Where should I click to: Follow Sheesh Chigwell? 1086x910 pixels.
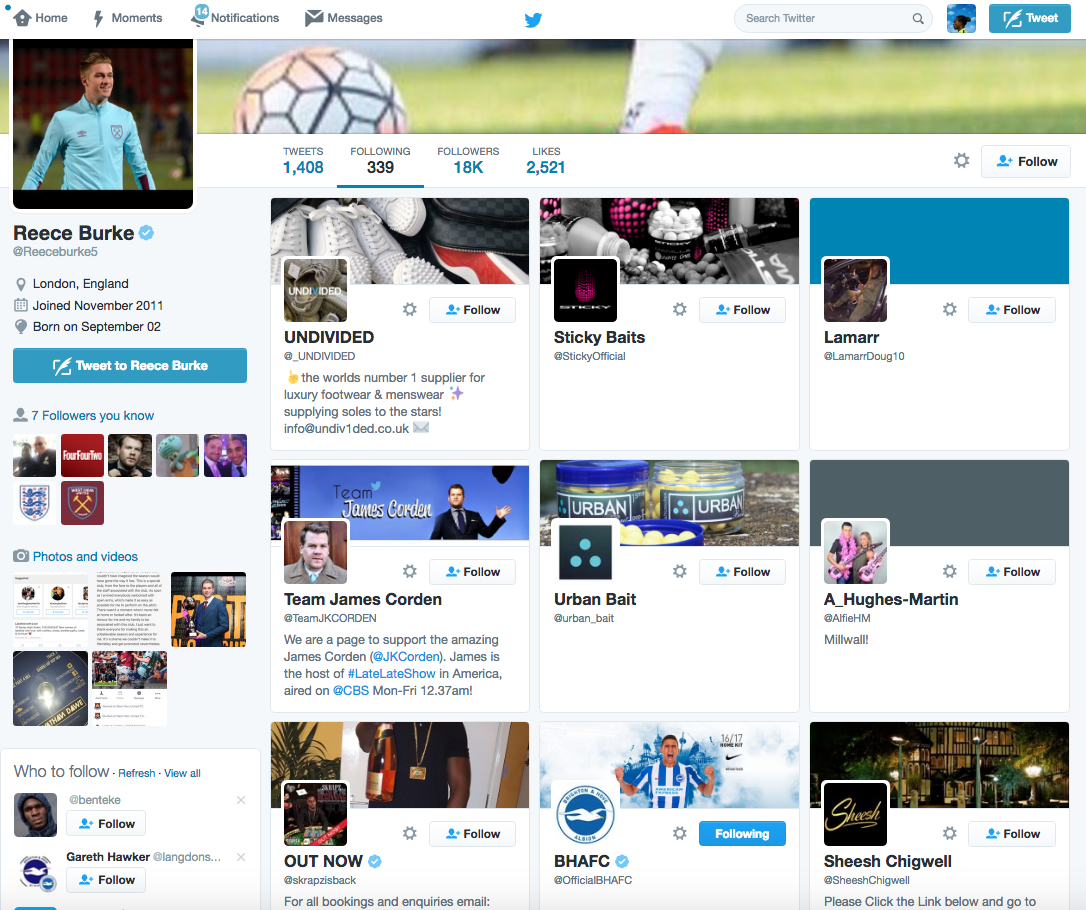pos(1012,834)
